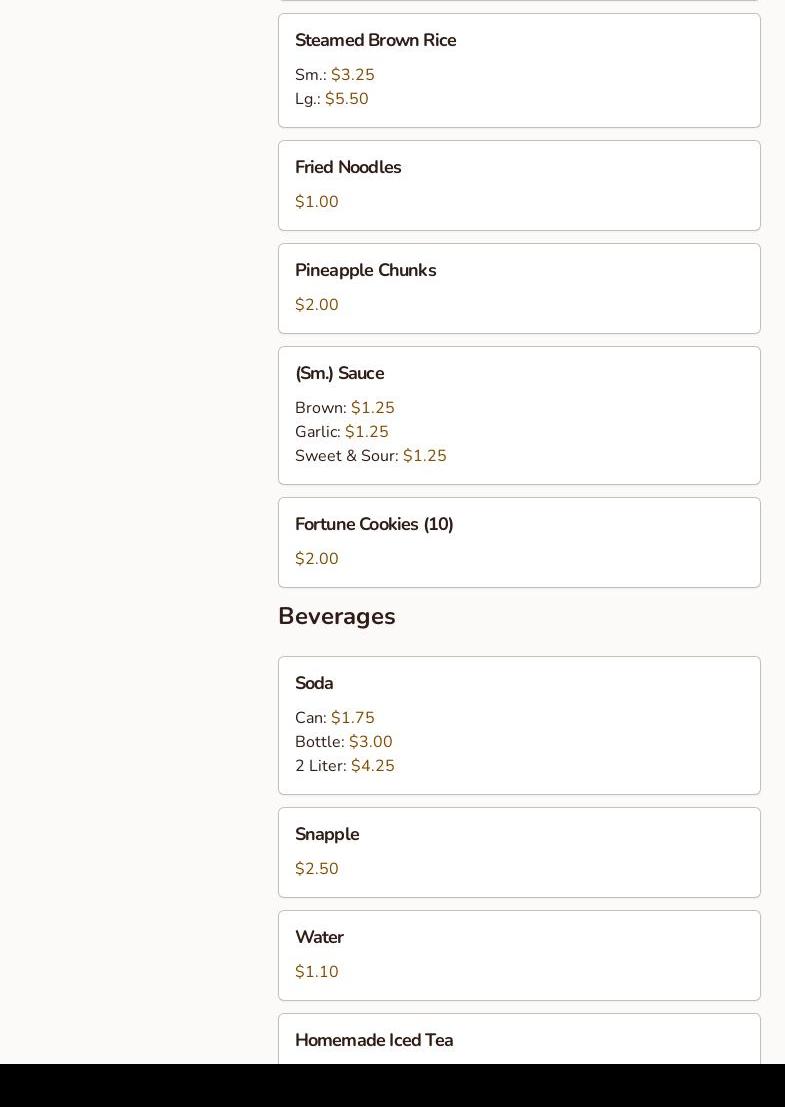
Task: Select the Fortune Cookies (10) item
Action: pos(374,525)
